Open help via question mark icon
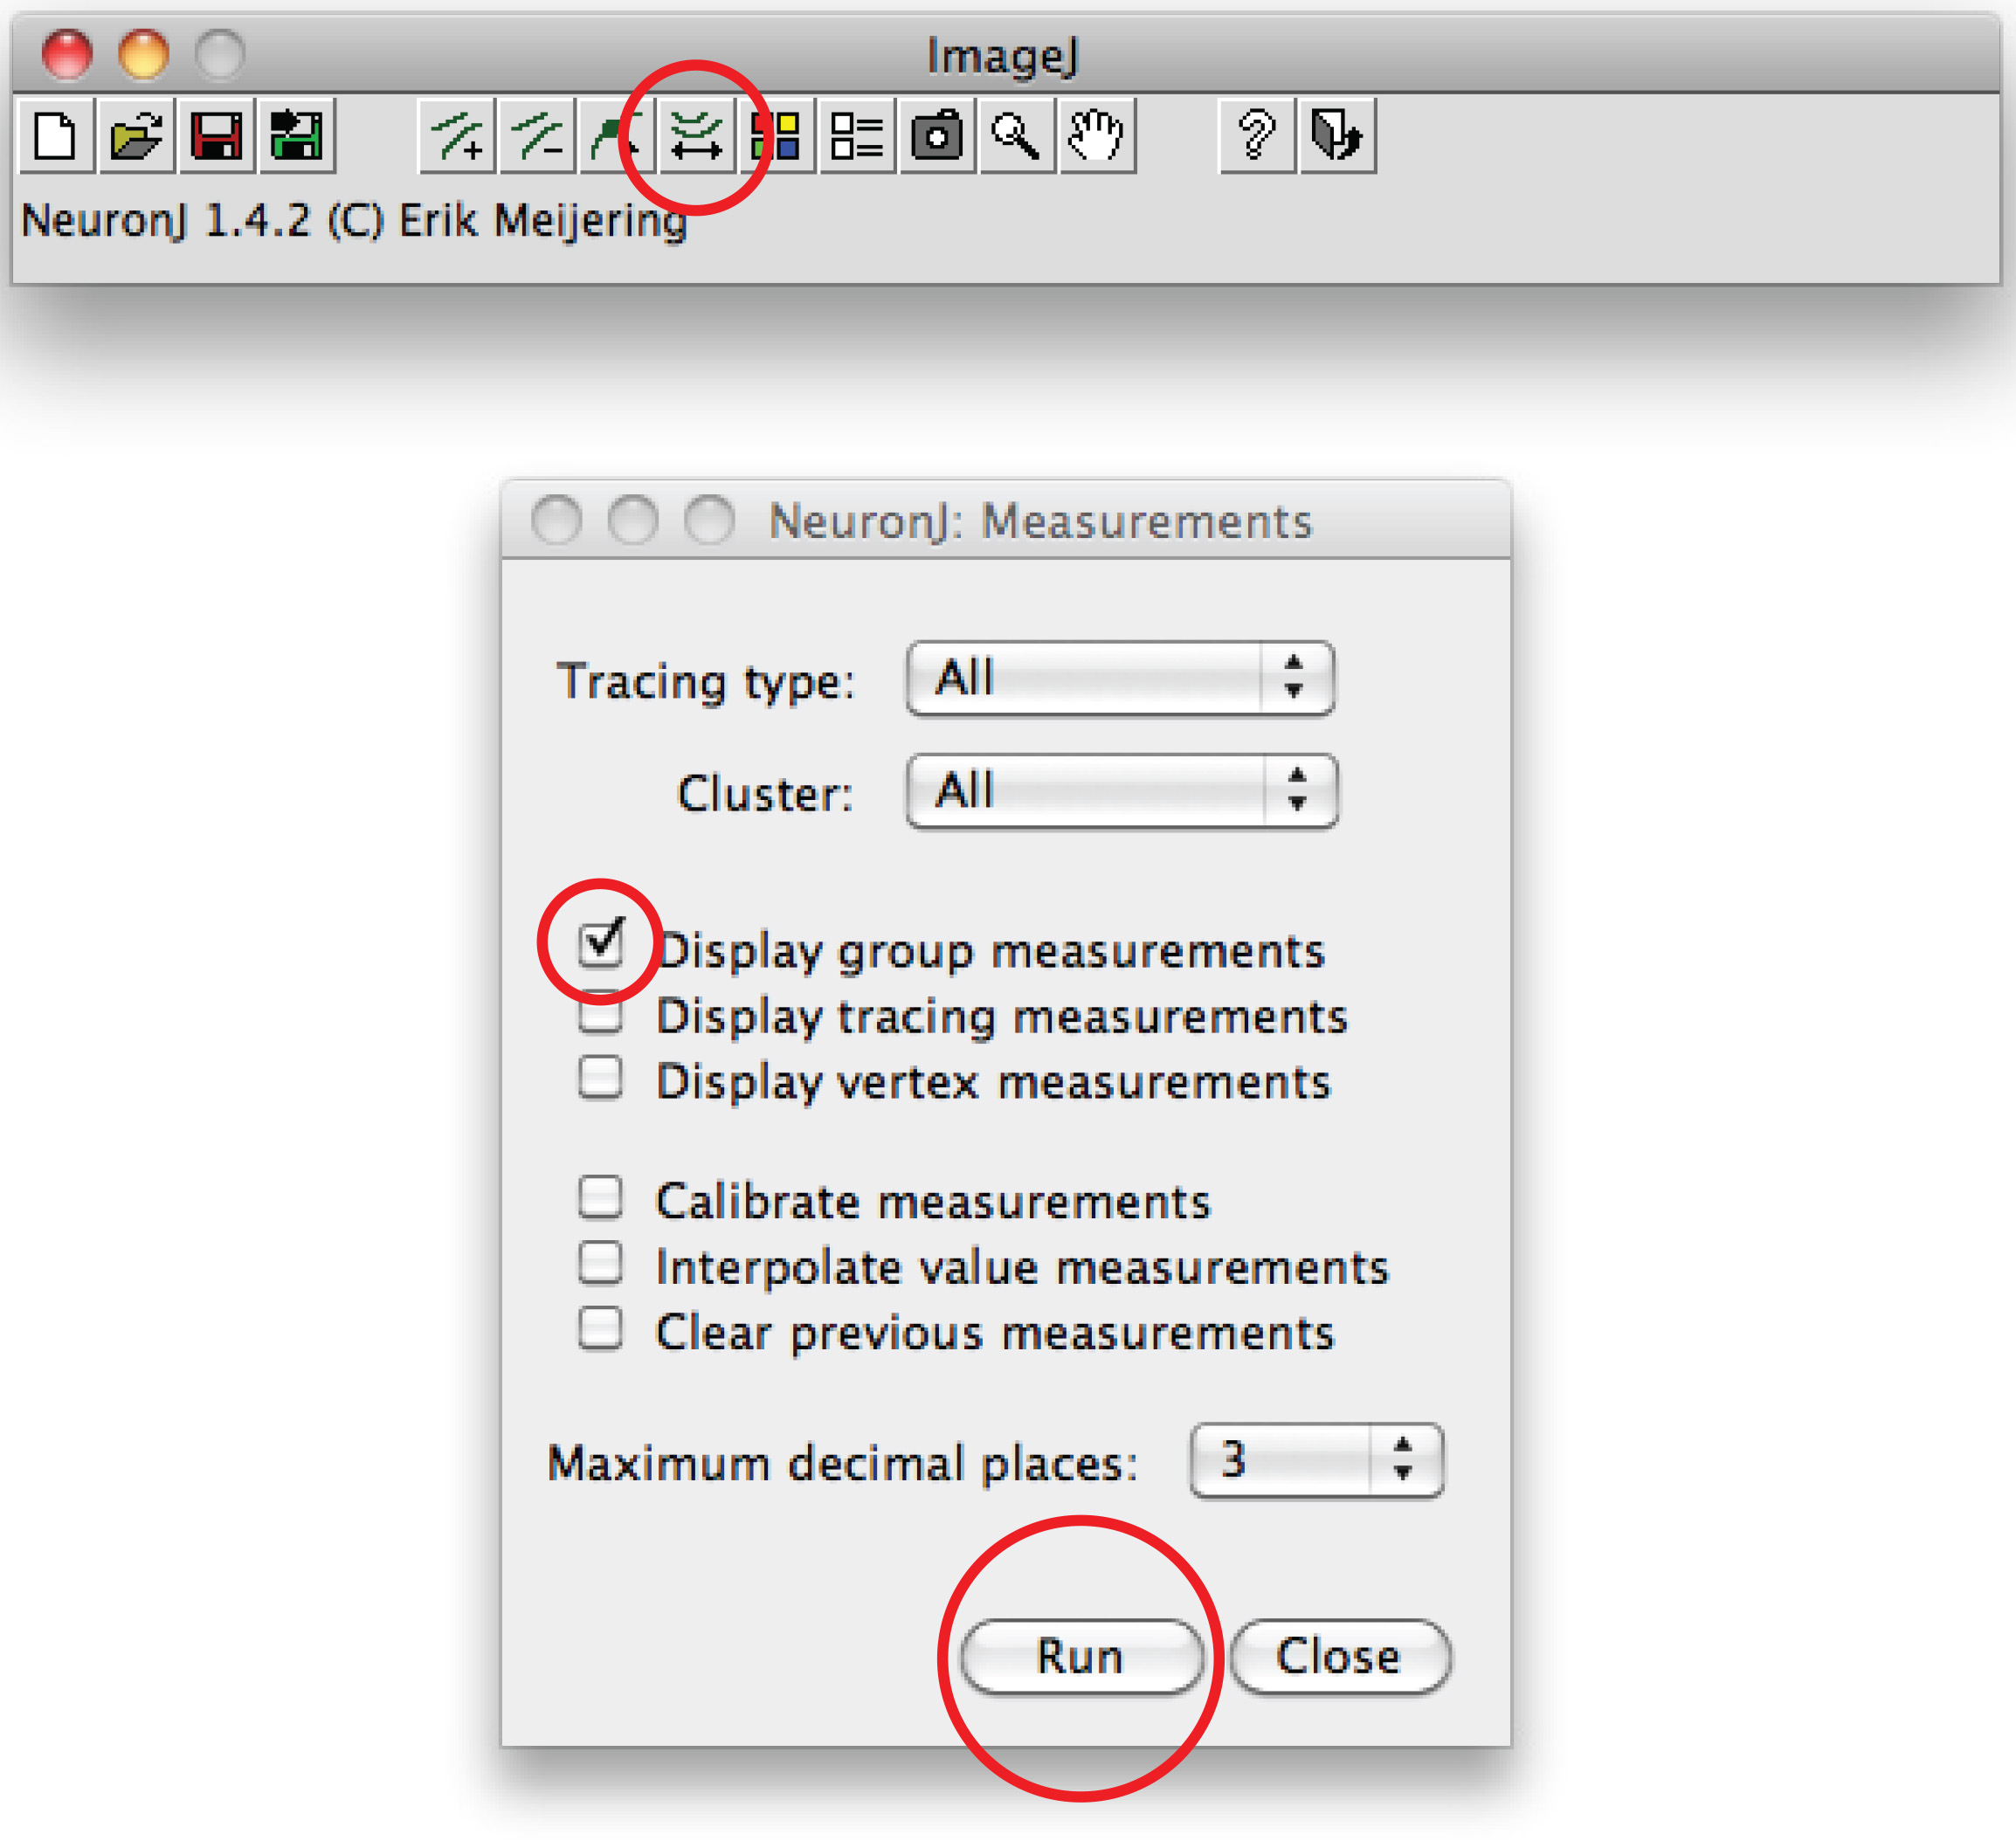Screen dimensions: 2016x1841 pyautogui.click(x=1257, y=136)
